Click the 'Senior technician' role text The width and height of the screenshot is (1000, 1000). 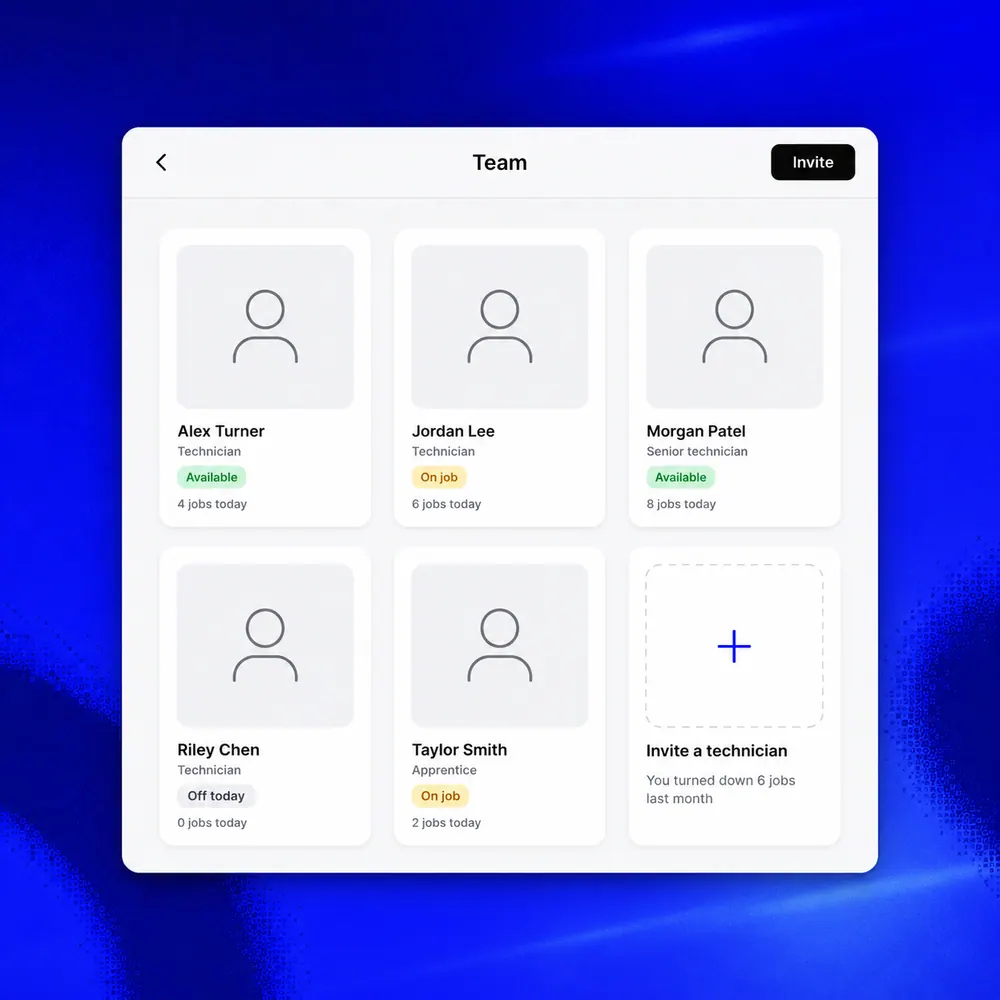[x=697, y=452]
